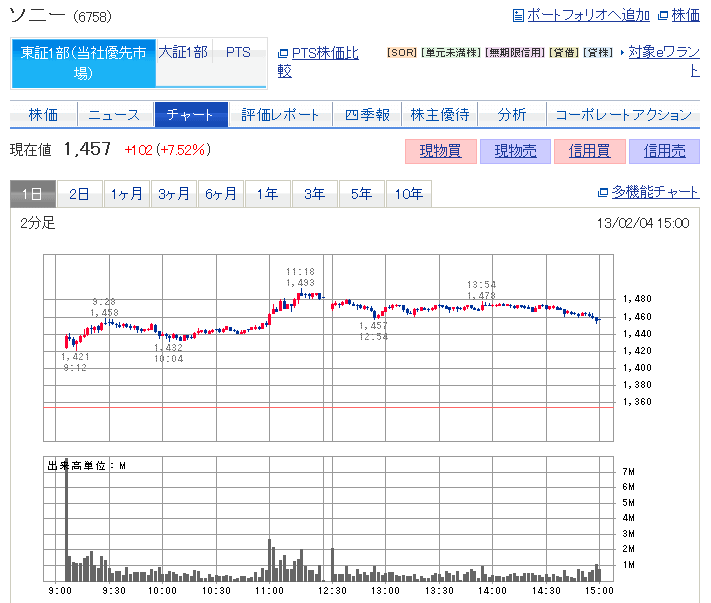Switch to the 大証1部 market tab

pos(183,53)
